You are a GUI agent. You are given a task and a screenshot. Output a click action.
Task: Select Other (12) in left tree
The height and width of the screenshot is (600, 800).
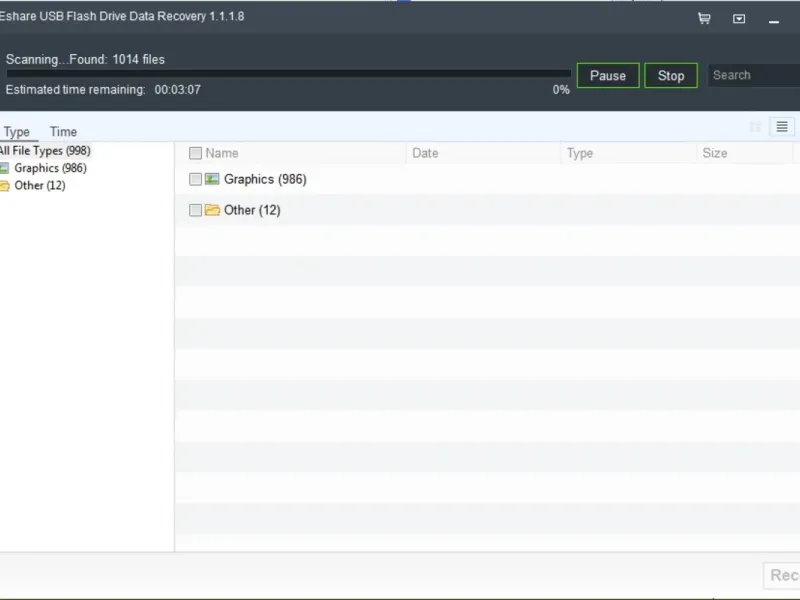40,185
